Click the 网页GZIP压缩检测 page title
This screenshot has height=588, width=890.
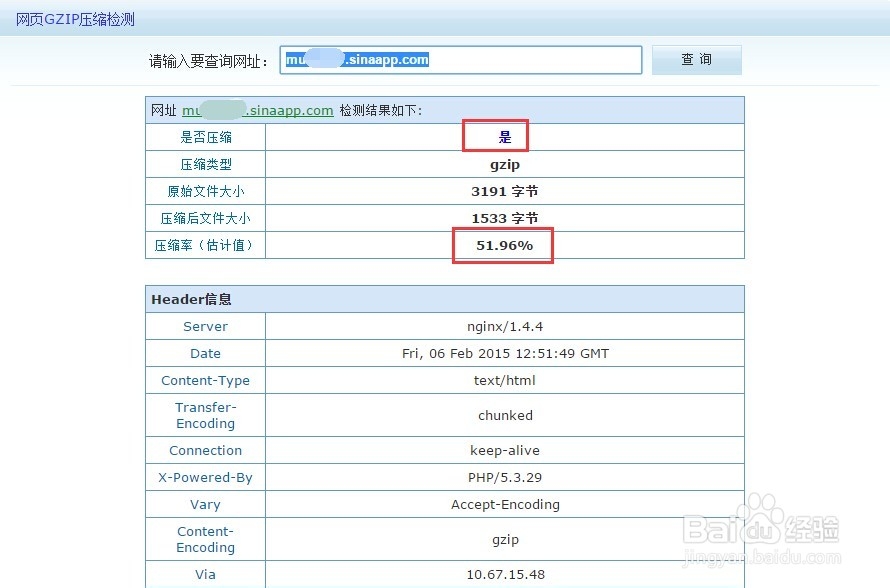pos(75,19)
